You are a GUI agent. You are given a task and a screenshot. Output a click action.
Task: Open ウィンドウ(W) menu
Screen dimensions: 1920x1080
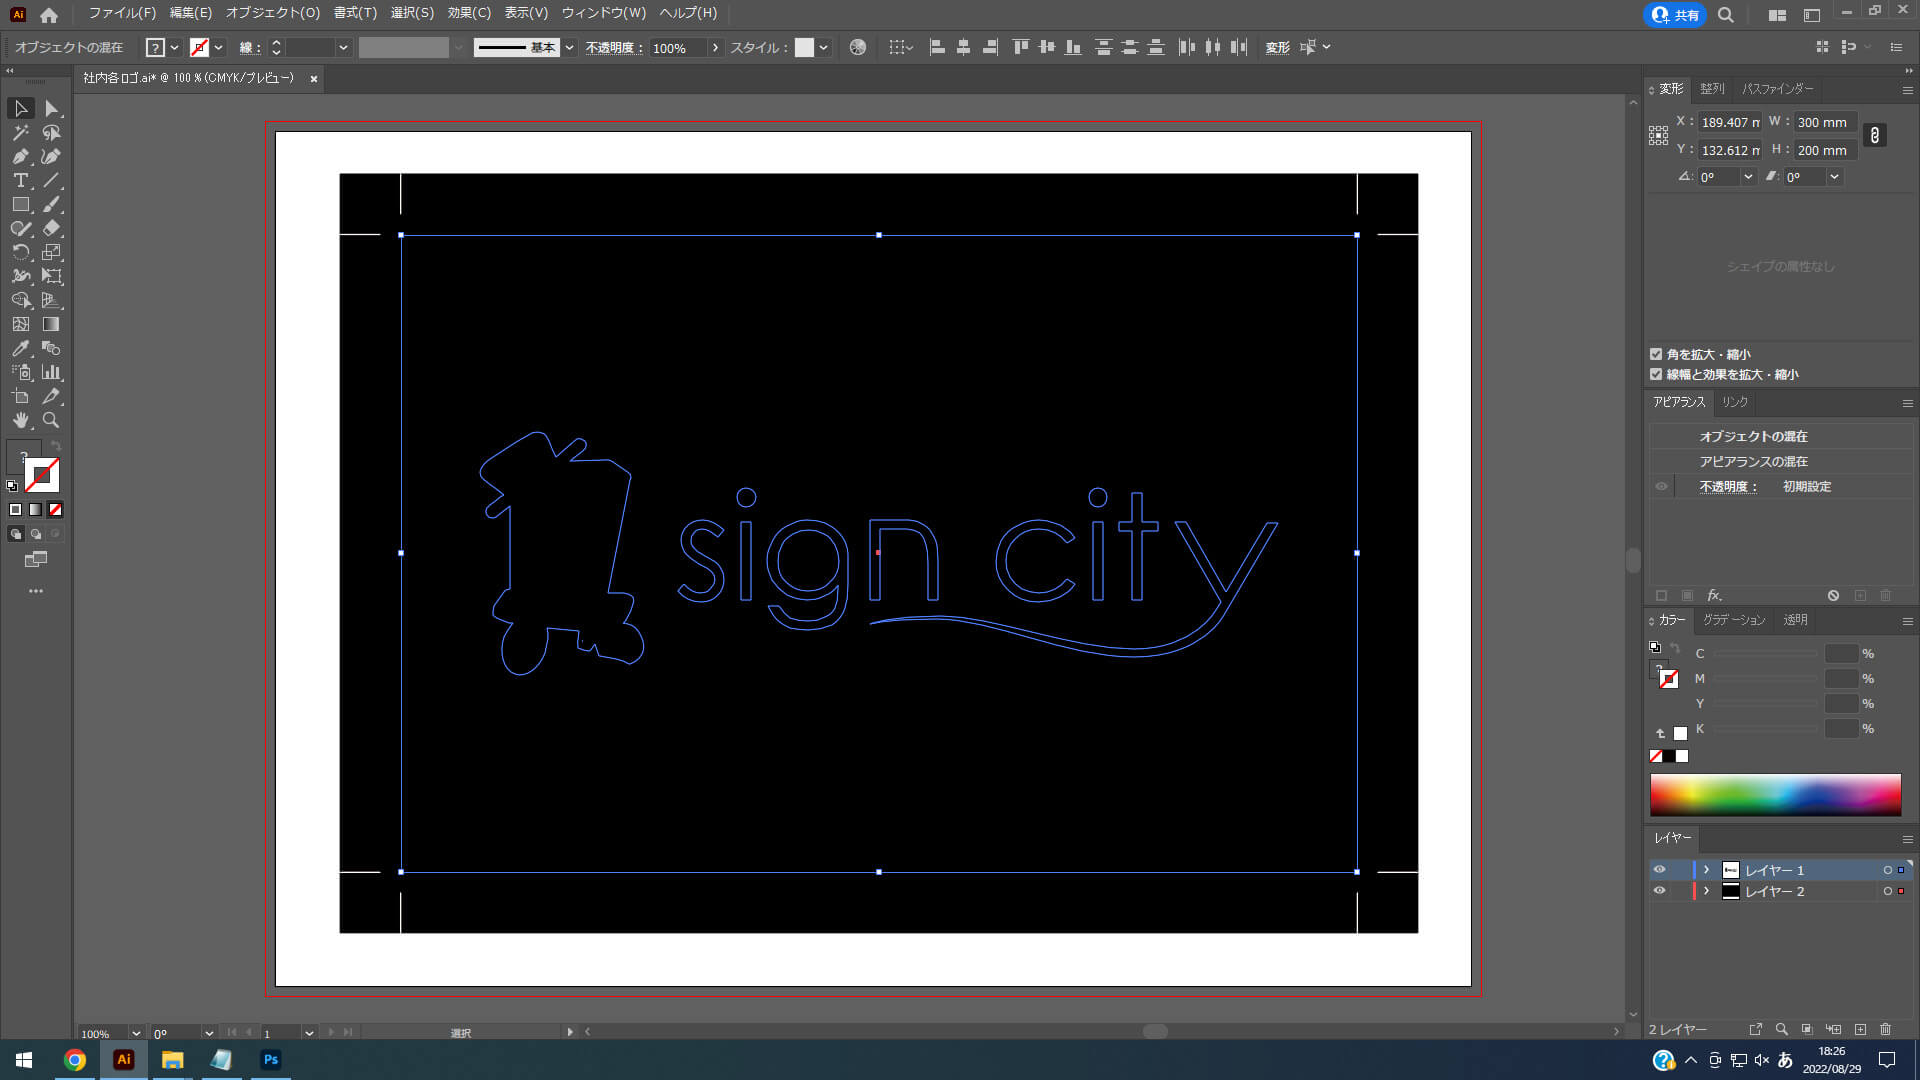point(603,13)
